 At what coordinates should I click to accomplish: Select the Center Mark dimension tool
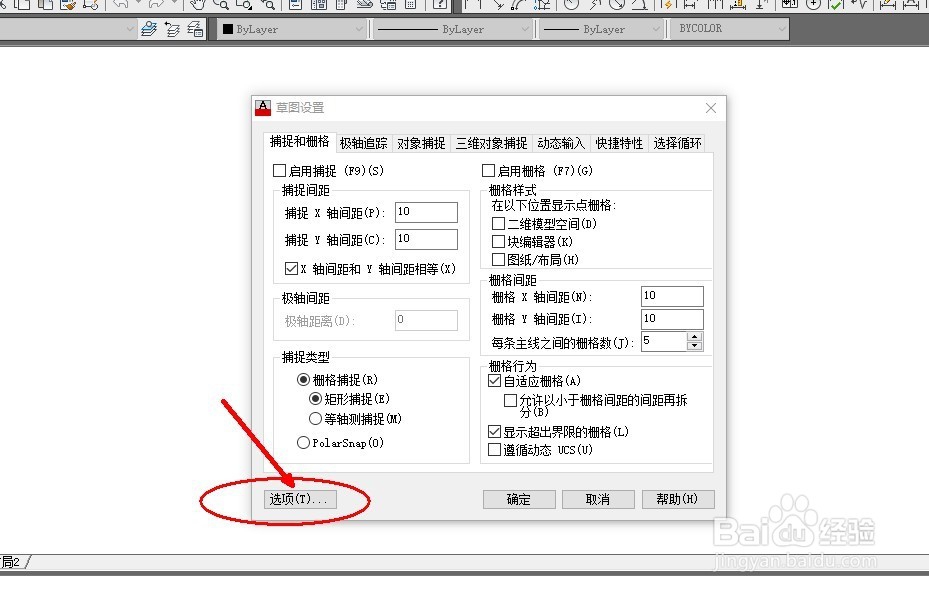coord(813,7)
